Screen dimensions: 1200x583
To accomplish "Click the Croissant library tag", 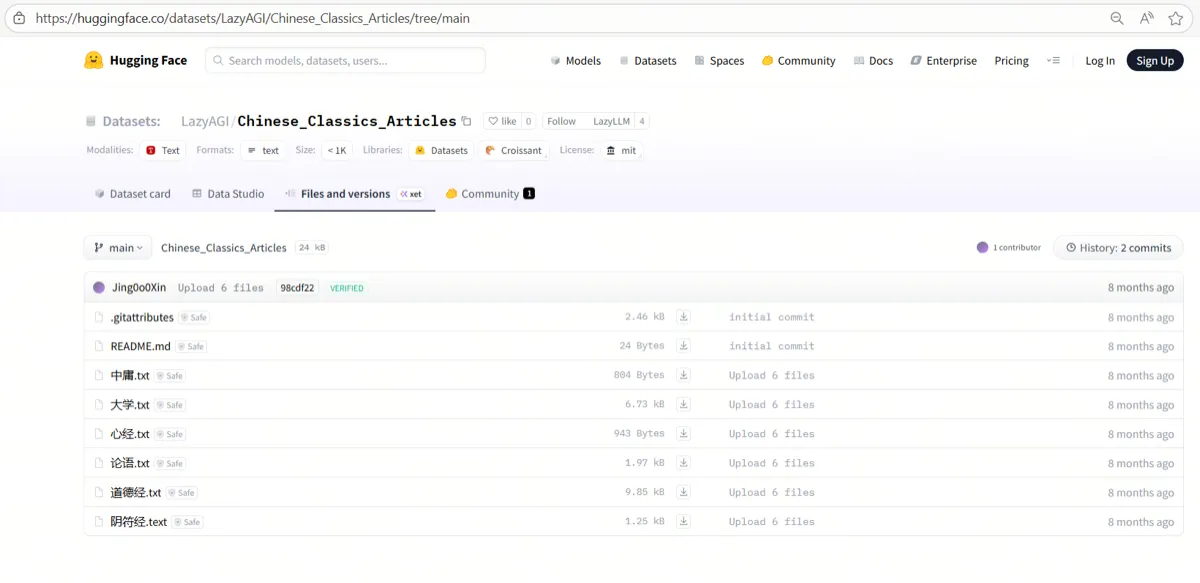I will click(513, 150).
